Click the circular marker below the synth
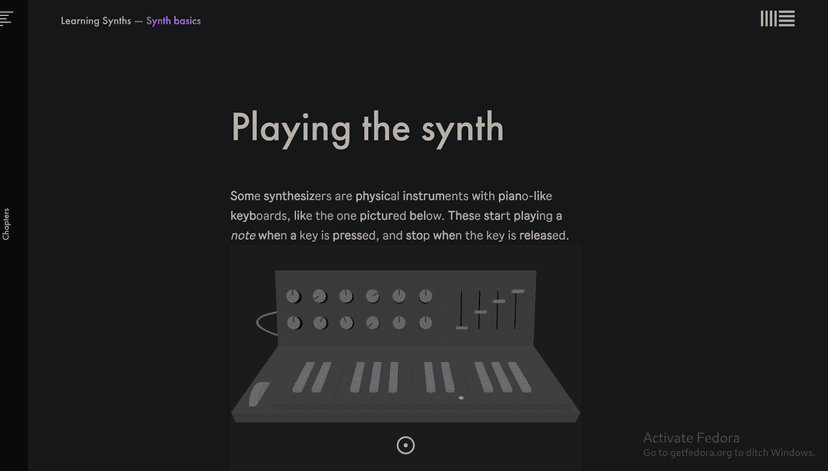 [405, 445]
